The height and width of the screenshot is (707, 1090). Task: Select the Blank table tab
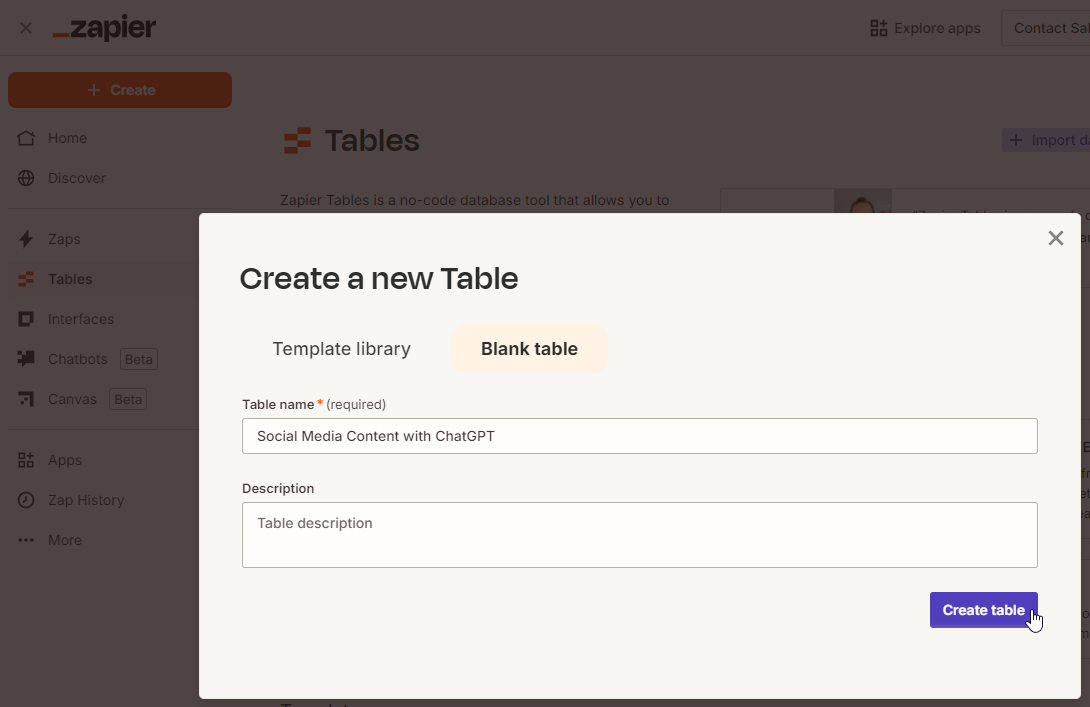529,349
